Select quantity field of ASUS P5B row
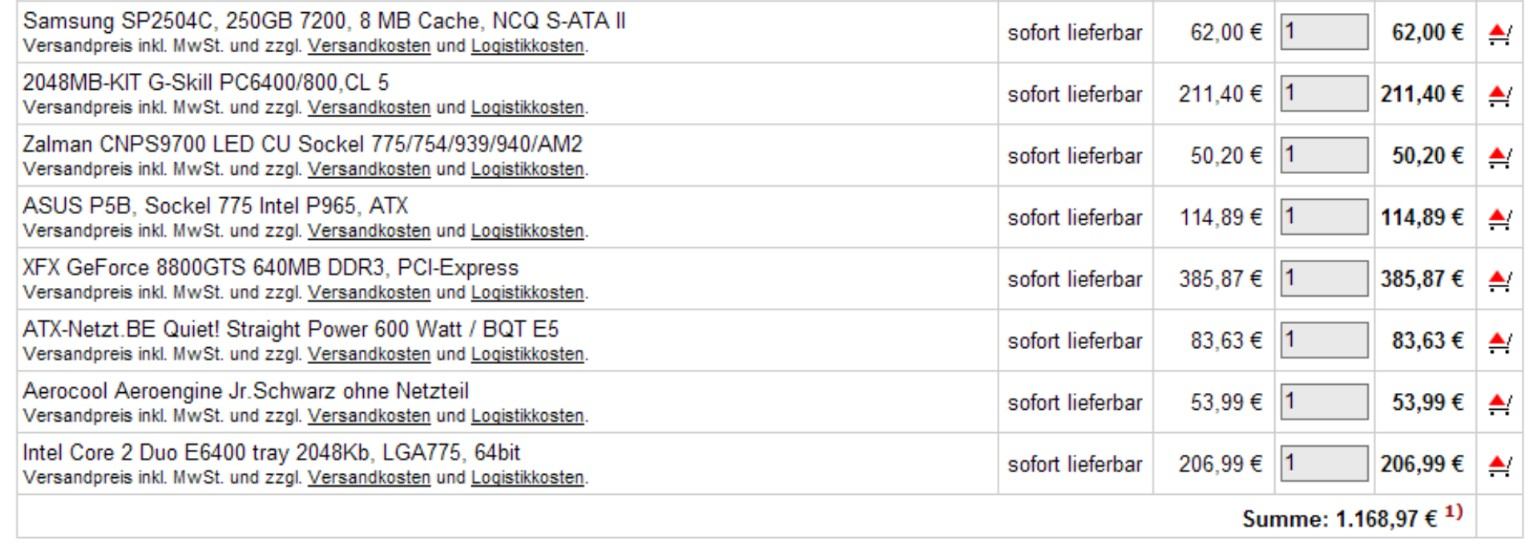 (x=1325, y=217)
